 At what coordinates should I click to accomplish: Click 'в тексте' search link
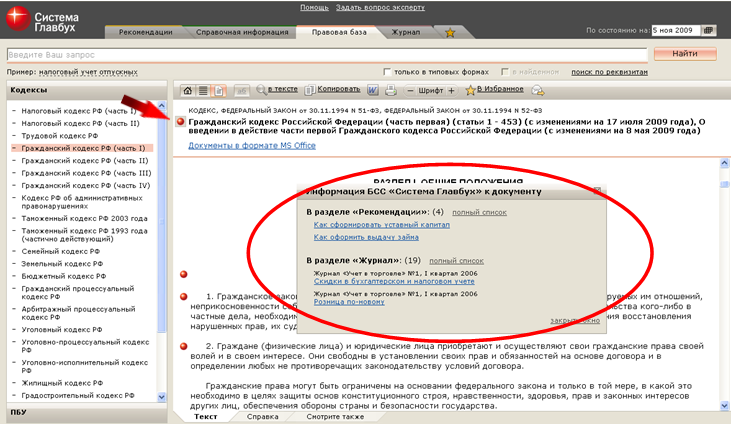(283, 89)
